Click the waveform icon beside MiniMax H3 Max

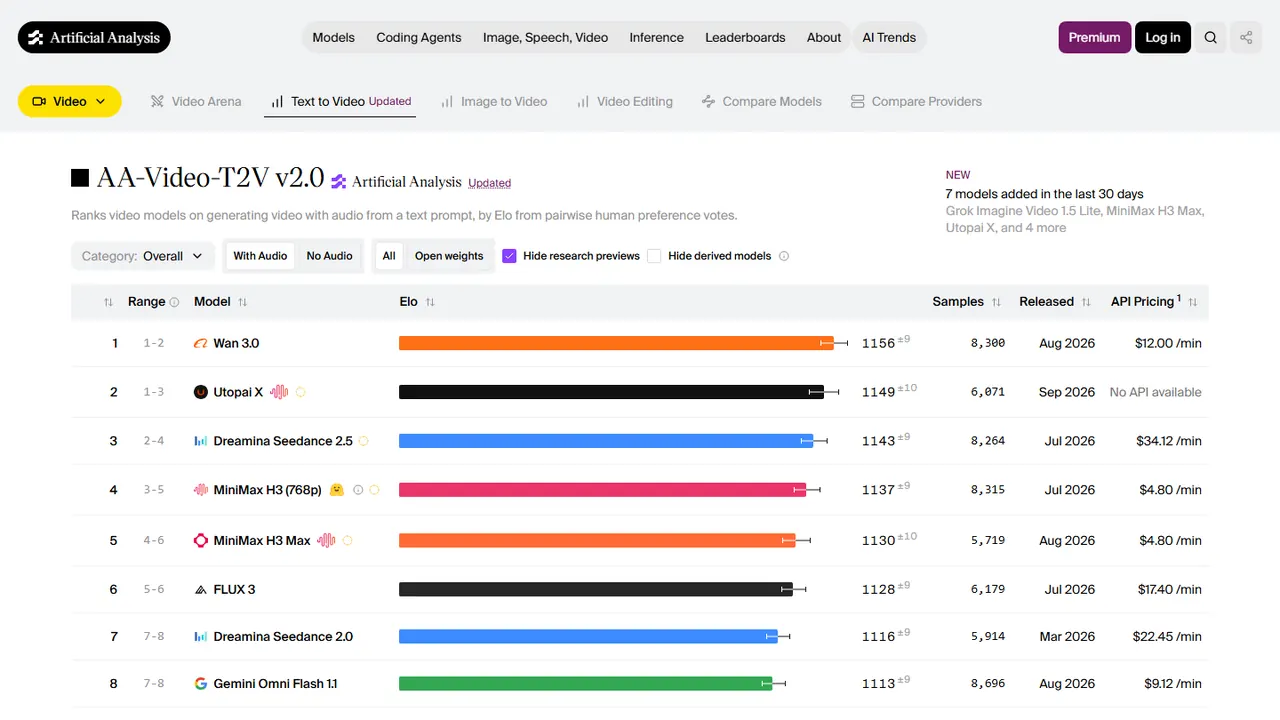coord(326,540)
